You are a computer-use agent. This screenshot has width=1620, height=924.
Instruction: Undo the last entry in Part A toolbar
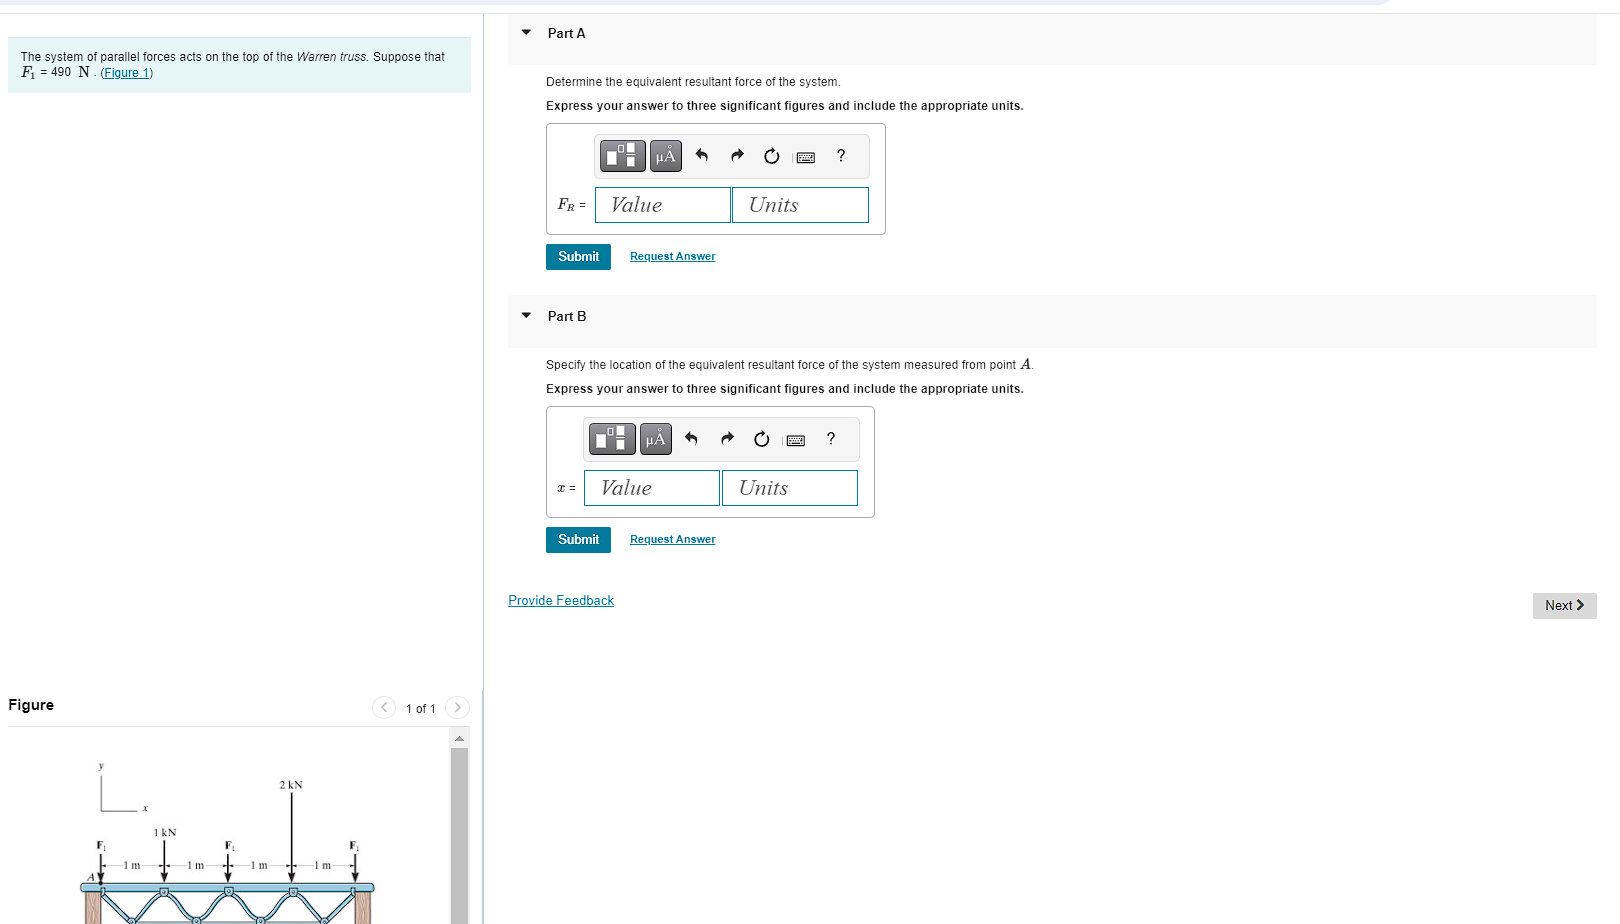click(701, 156)
